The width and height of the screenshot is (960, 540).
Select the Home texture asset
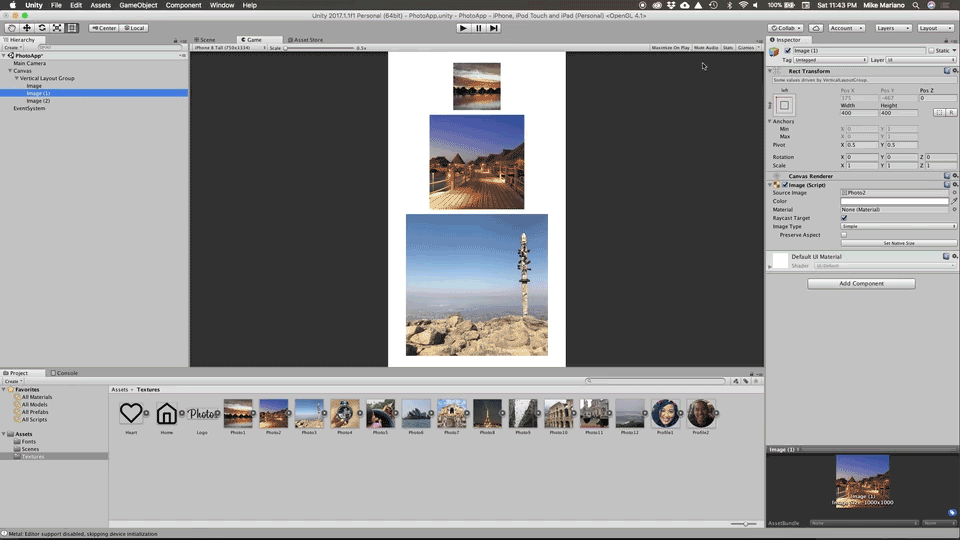167,416
